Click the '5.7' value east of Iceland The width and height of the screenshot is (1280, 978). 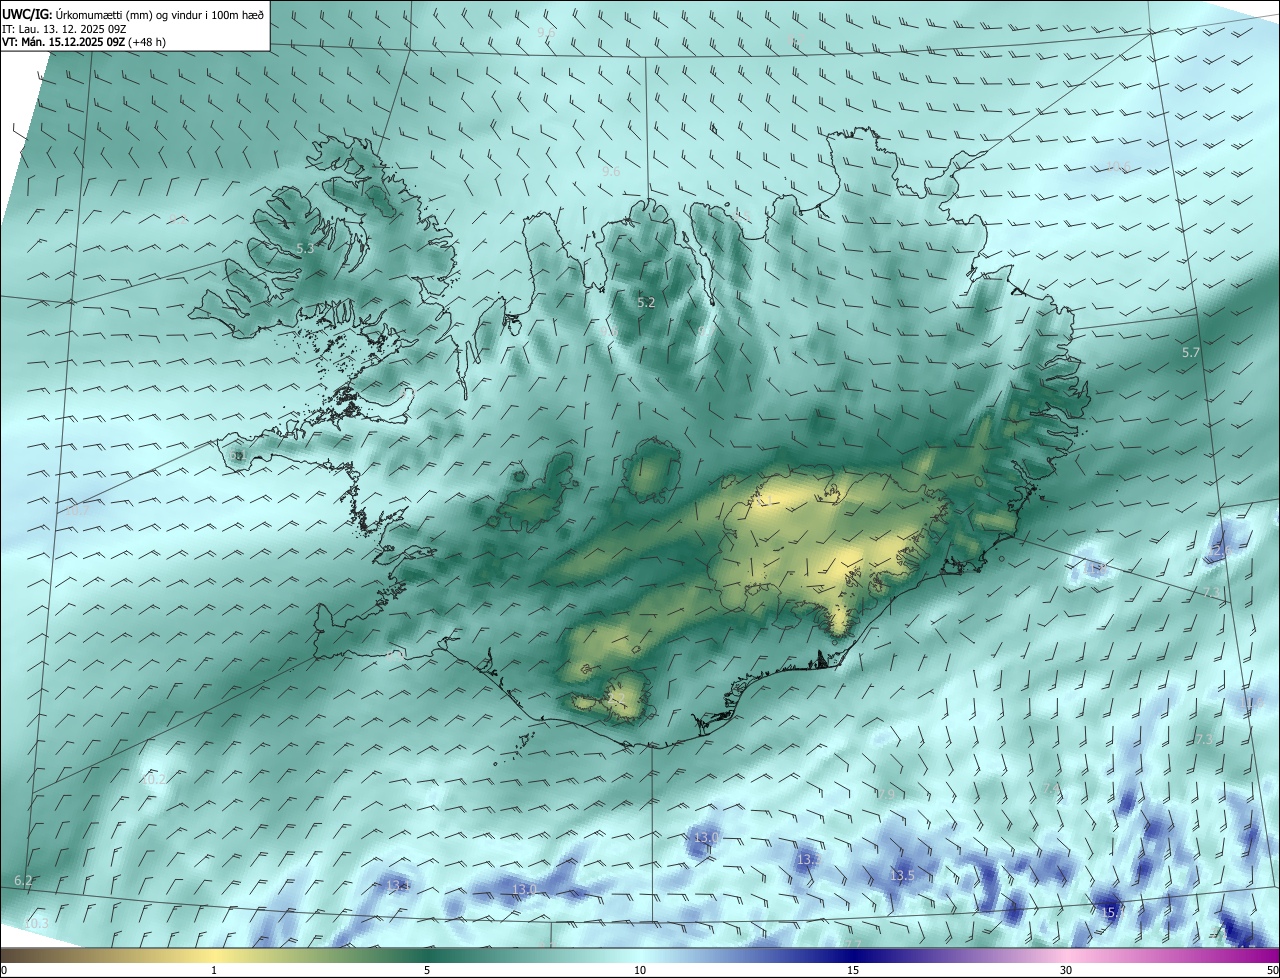[1190, 352]
